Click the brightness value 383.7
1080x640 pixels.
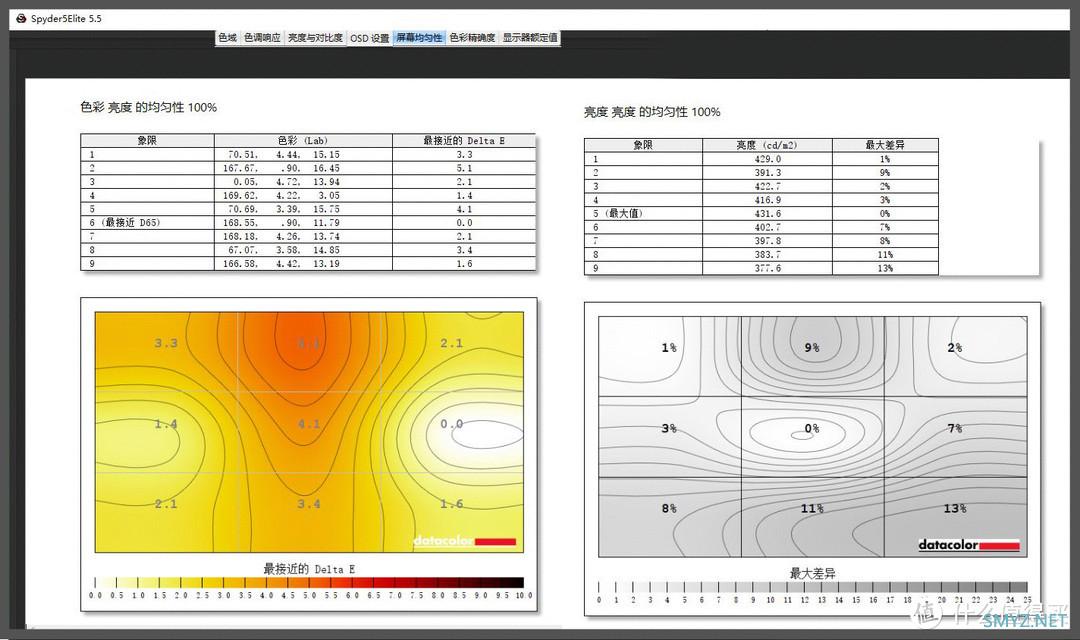tap(767, 254)
